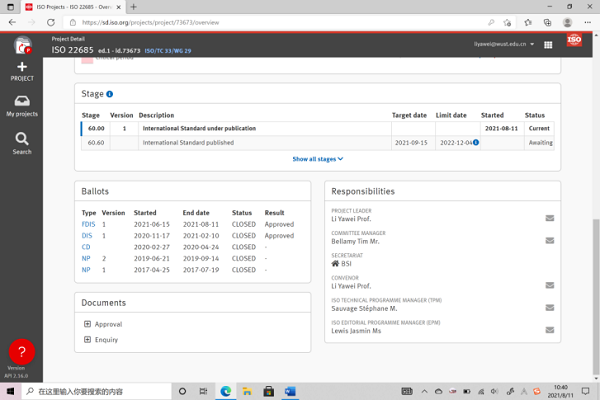Image resolution: width=600 pixels, height=400 pixels.
Task: Expand the Approval documents folder
Action: pos(88,324)
